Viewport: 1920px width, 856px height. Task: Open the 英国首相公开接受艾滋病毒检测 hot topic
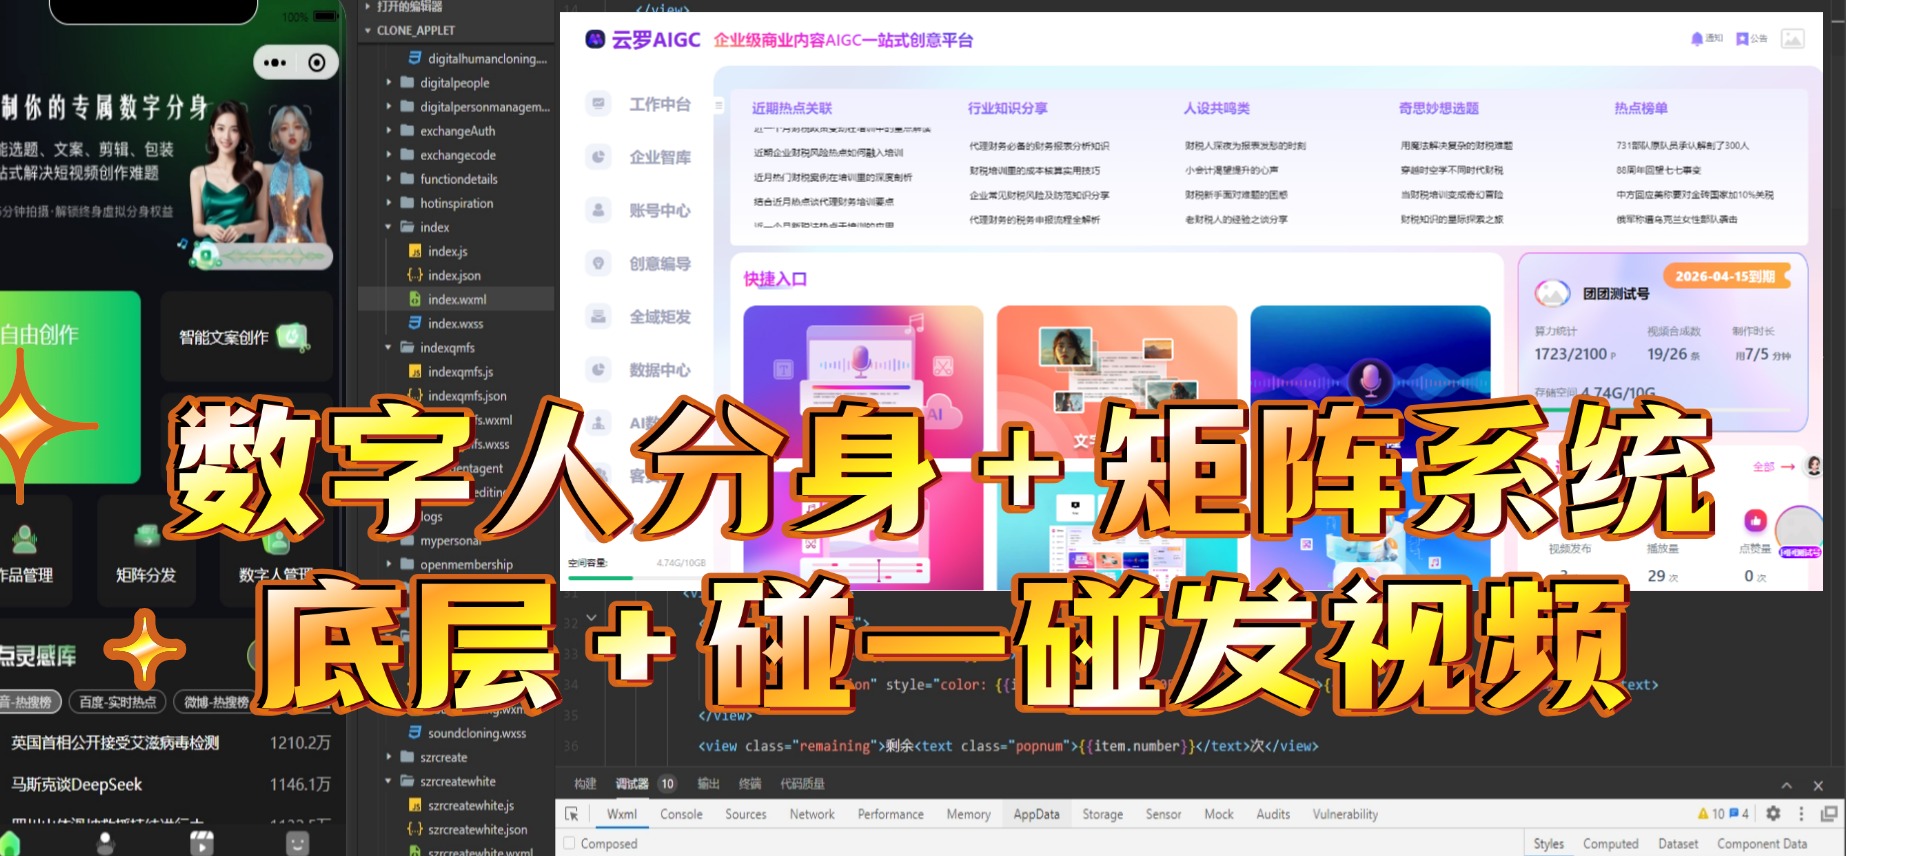click(x=115, y=742)
